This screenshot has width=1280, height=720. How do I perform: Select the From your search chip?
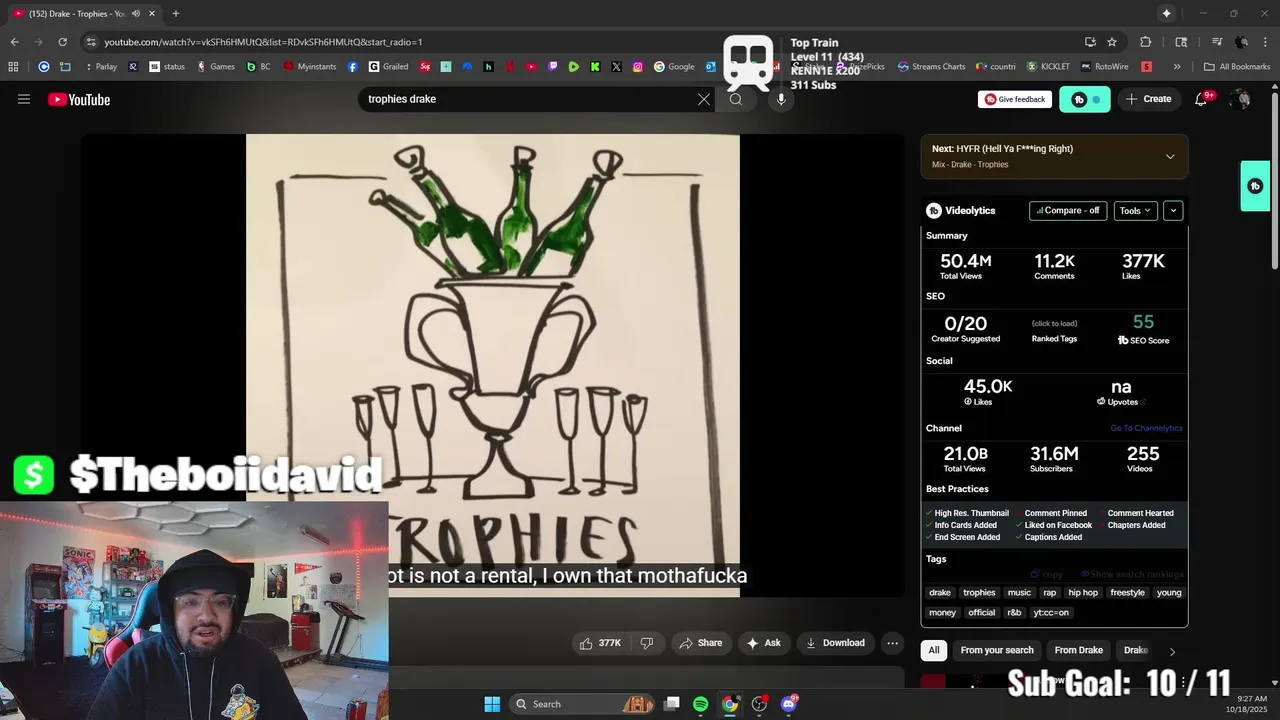[x=997, y=650]
